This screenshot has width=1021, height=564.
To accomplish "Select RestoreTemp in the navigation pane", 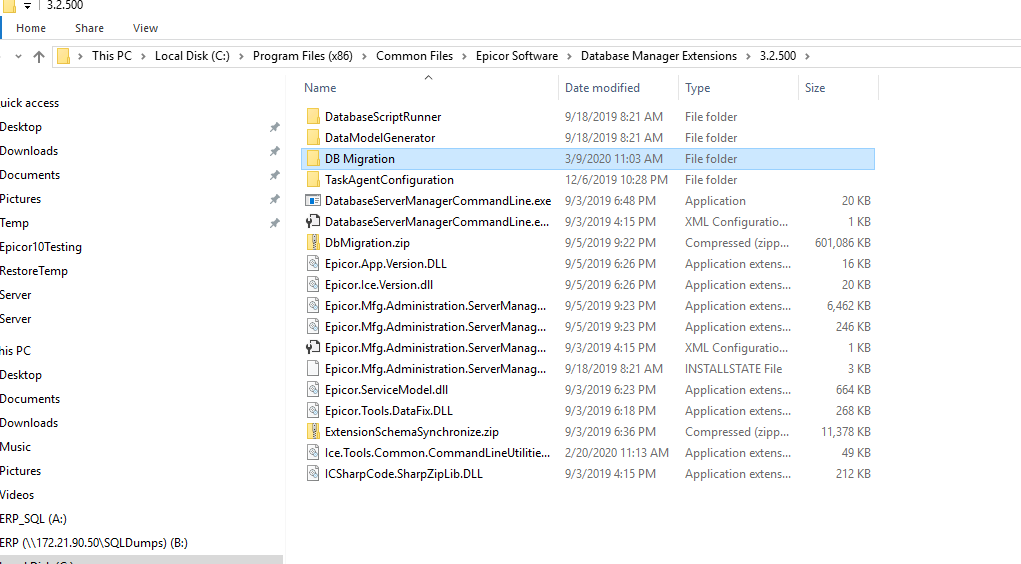I will pos(34,271).
